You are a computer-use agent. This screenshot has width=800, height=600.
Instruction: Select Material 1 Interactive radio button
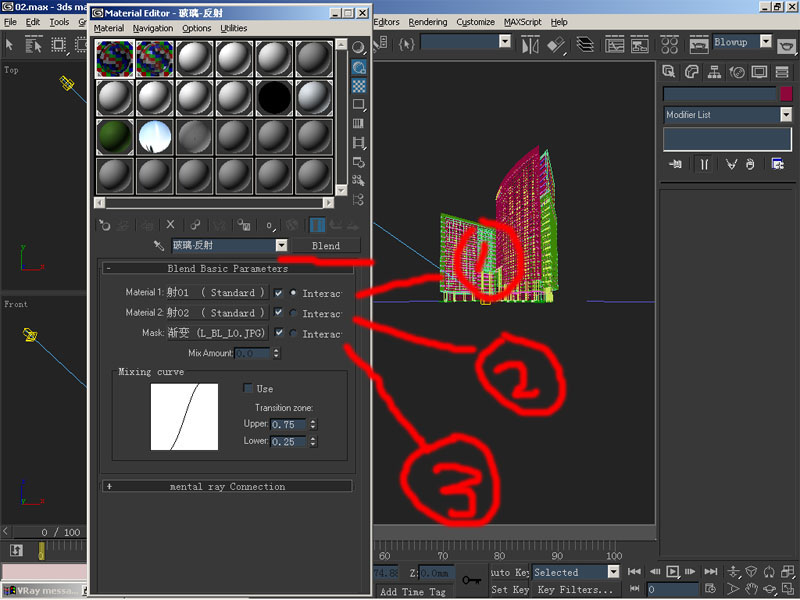click(293, 293)
